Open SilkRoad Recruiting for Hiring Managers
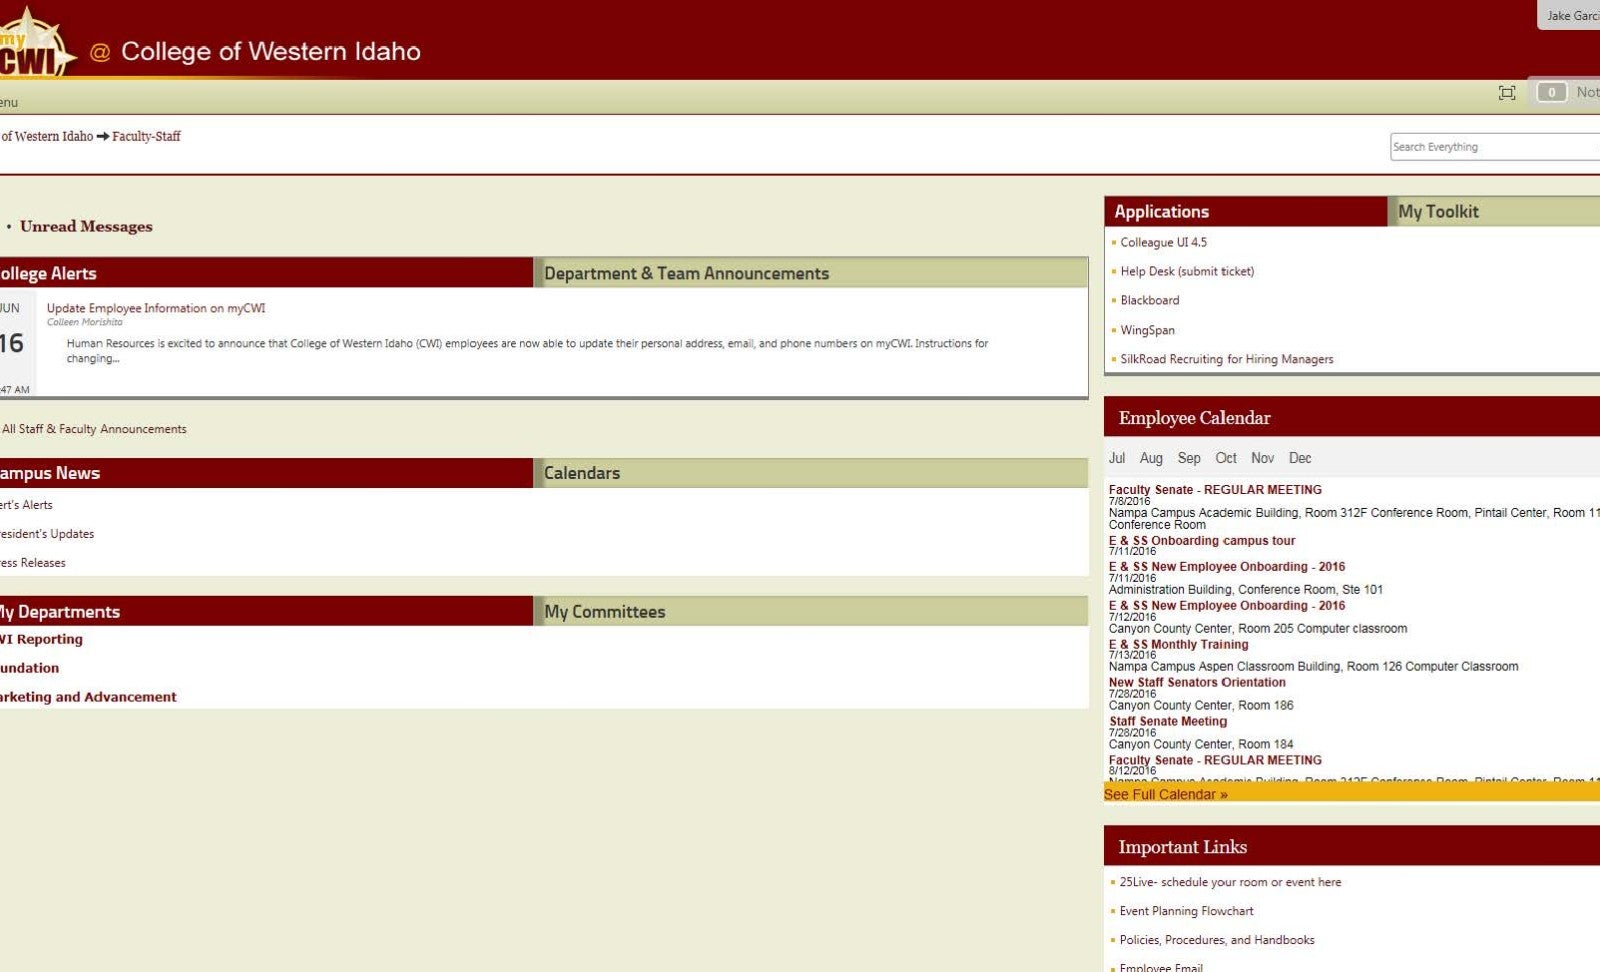The width and height of the screenshot is (1600, 972). [x=1226, y=359]
